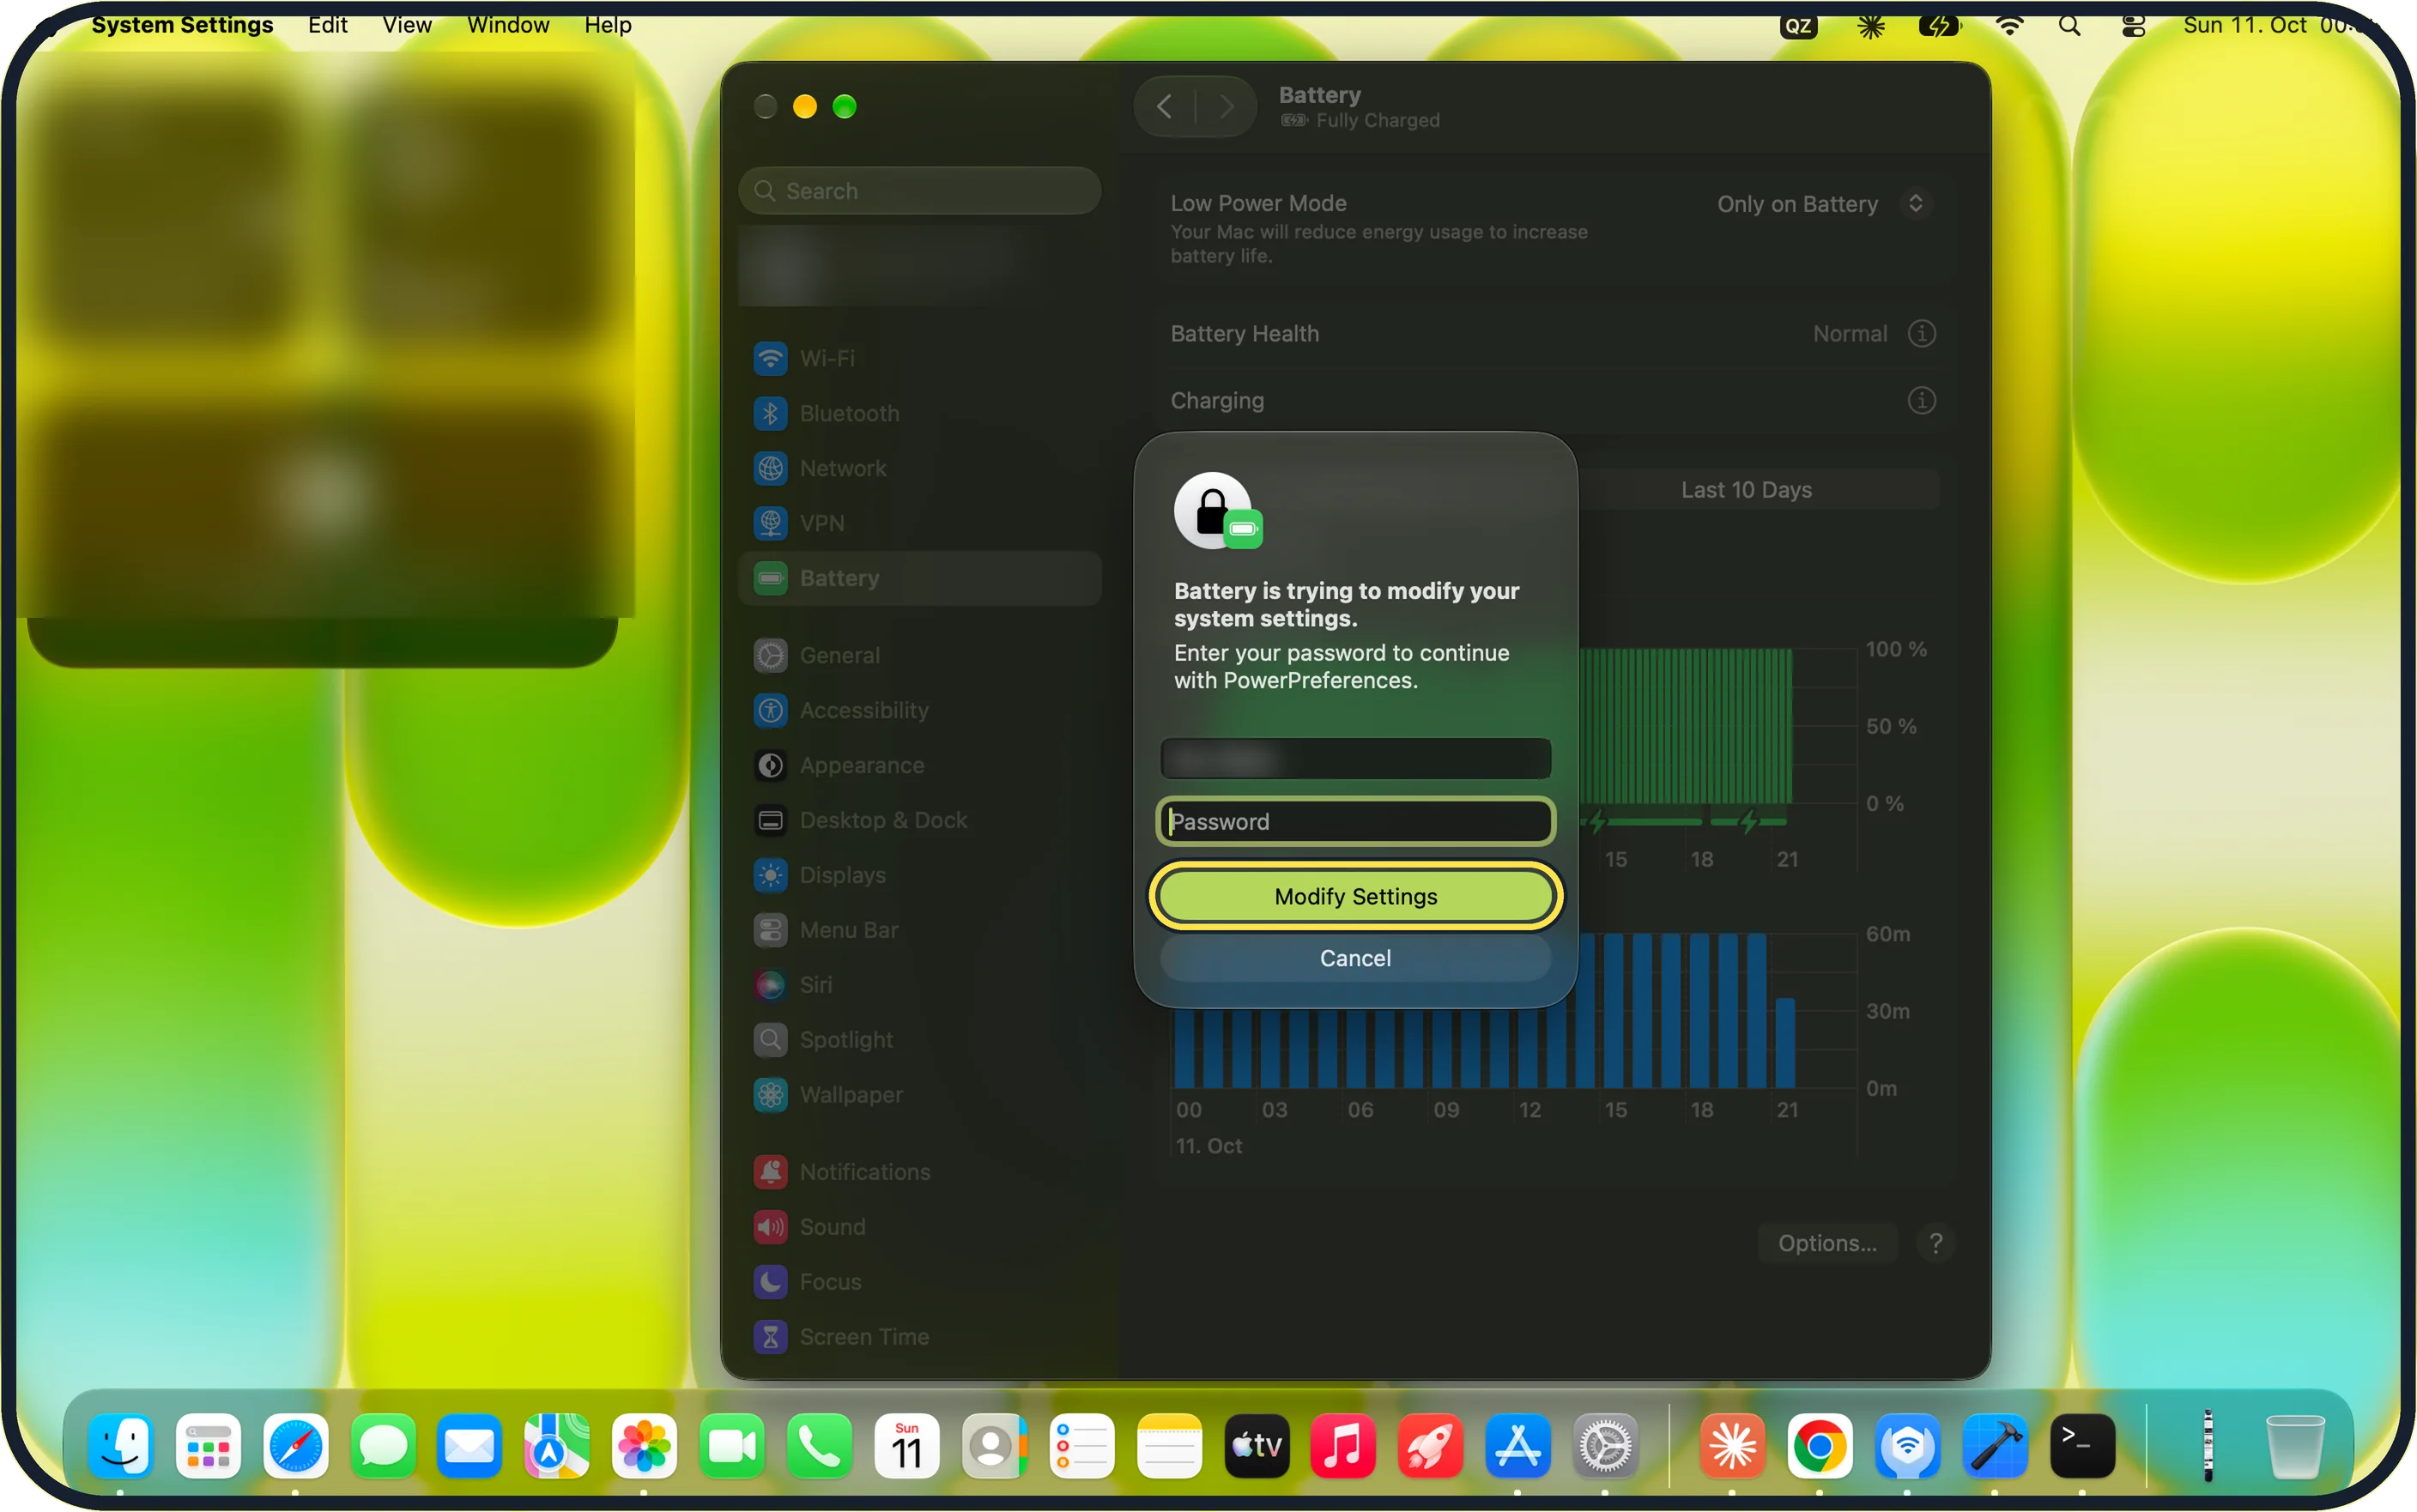This screenshot has height=1512, width=2417.
Task: Open VPN settings in the sidebar
Action: point(919,523)
